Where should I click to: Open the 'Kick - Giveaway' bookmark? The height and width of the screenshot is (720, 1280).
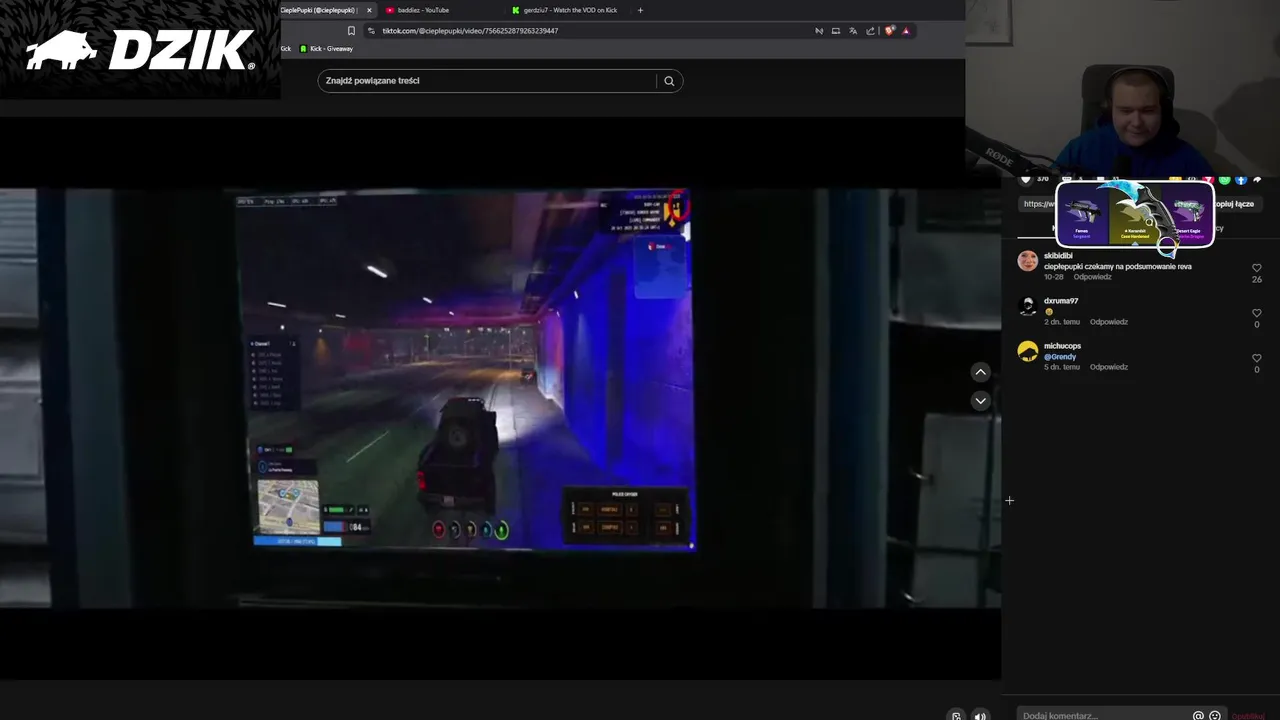(326, 49)
